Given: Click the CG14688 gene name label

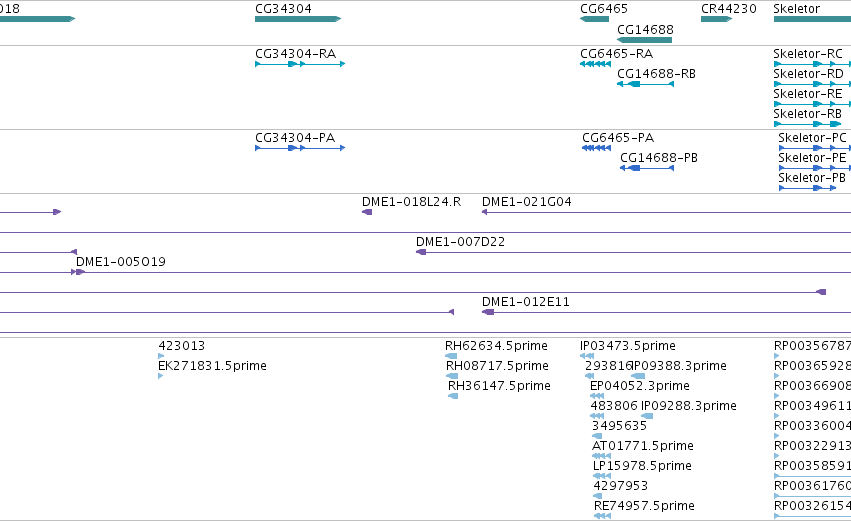Looking at the screenshot, I should tap(645, 30).
